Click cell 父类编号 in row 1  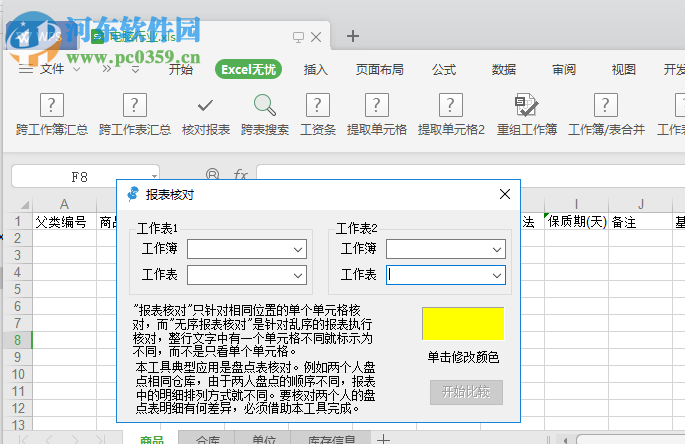[x=64, y=222]
